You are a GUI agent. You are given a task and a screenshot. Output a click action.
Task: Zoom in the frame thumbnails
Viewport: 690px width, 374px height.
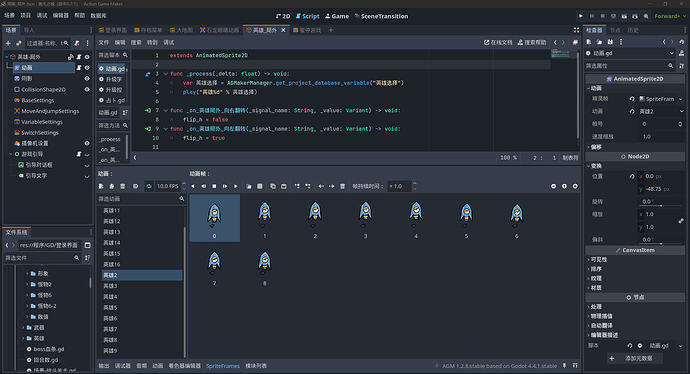(575, 187)
